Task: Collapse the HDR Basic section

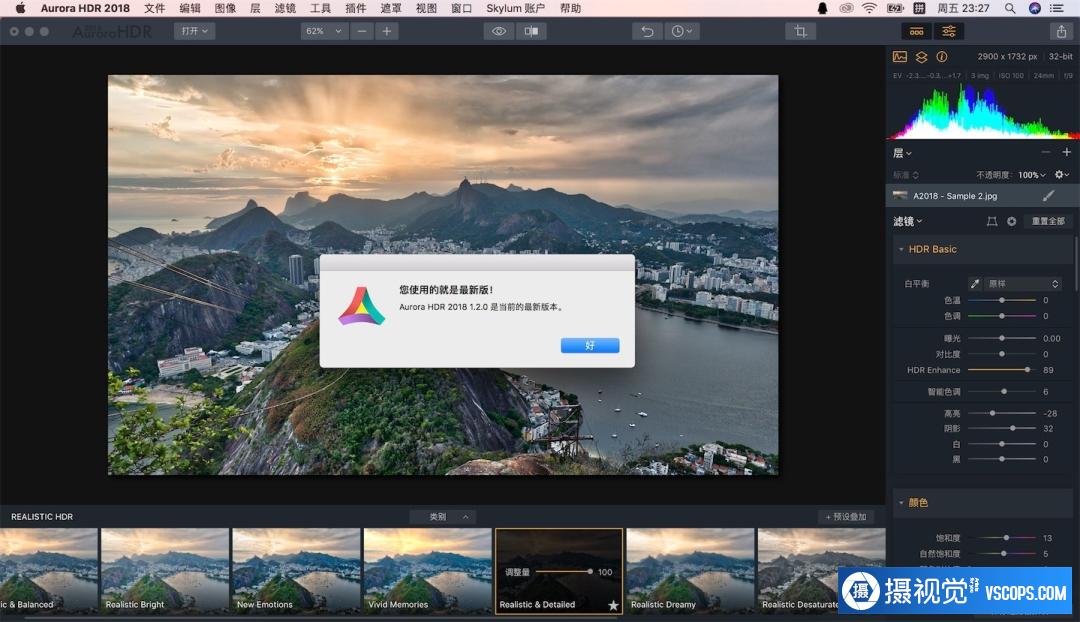Action: click(901, 249)
